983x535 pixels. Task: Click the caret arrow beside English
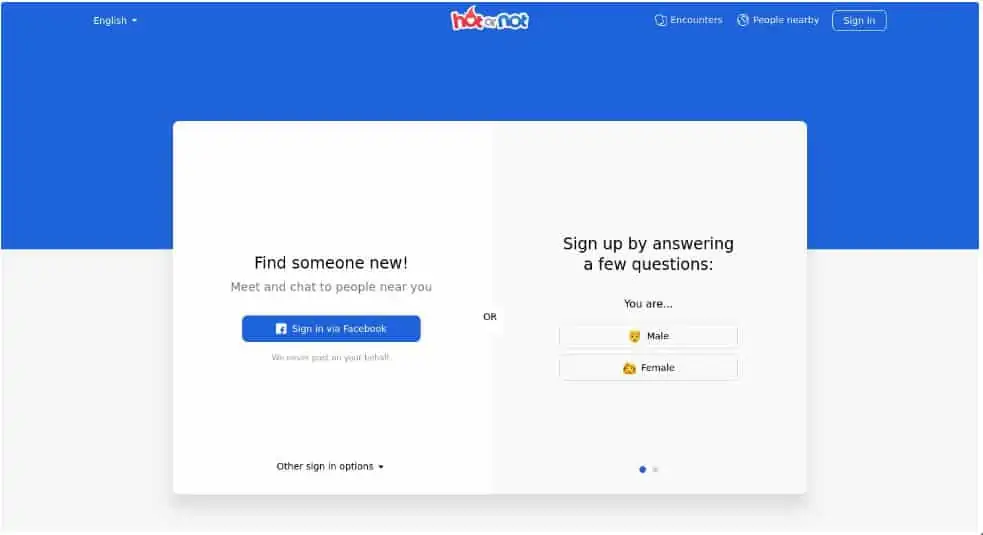point(134,21)
